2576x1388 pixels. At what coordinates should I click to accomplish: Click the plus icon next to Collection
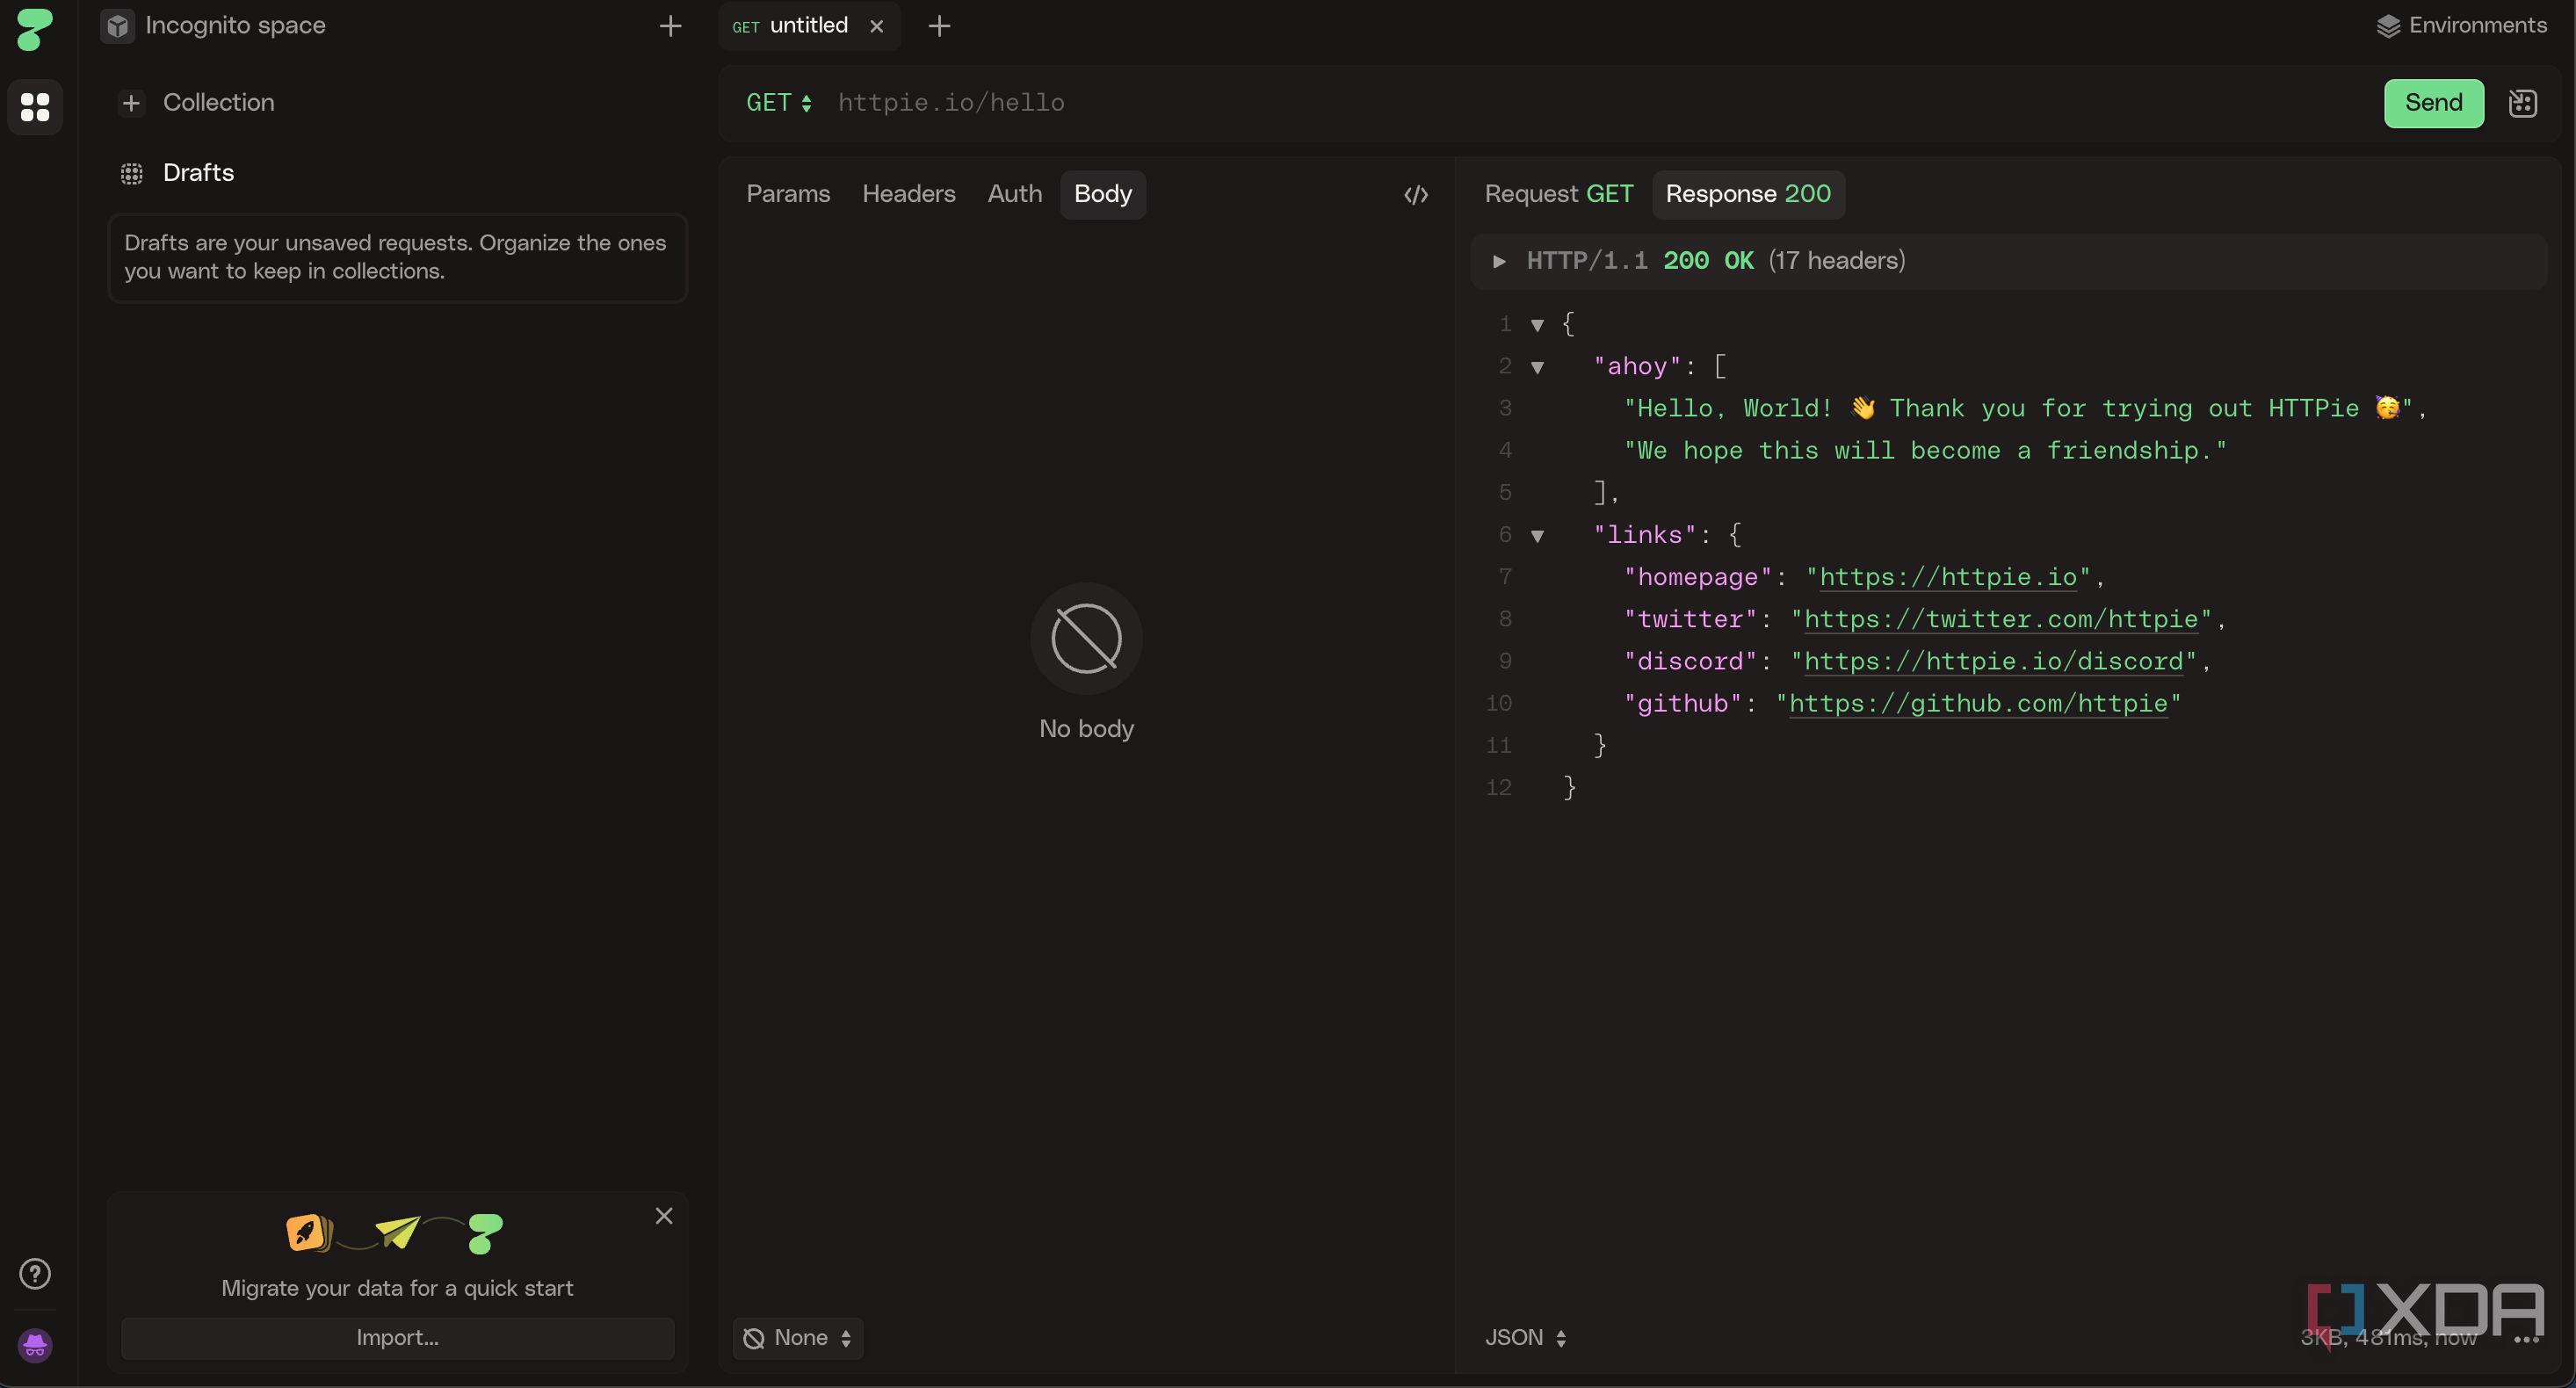click(131, 103)
